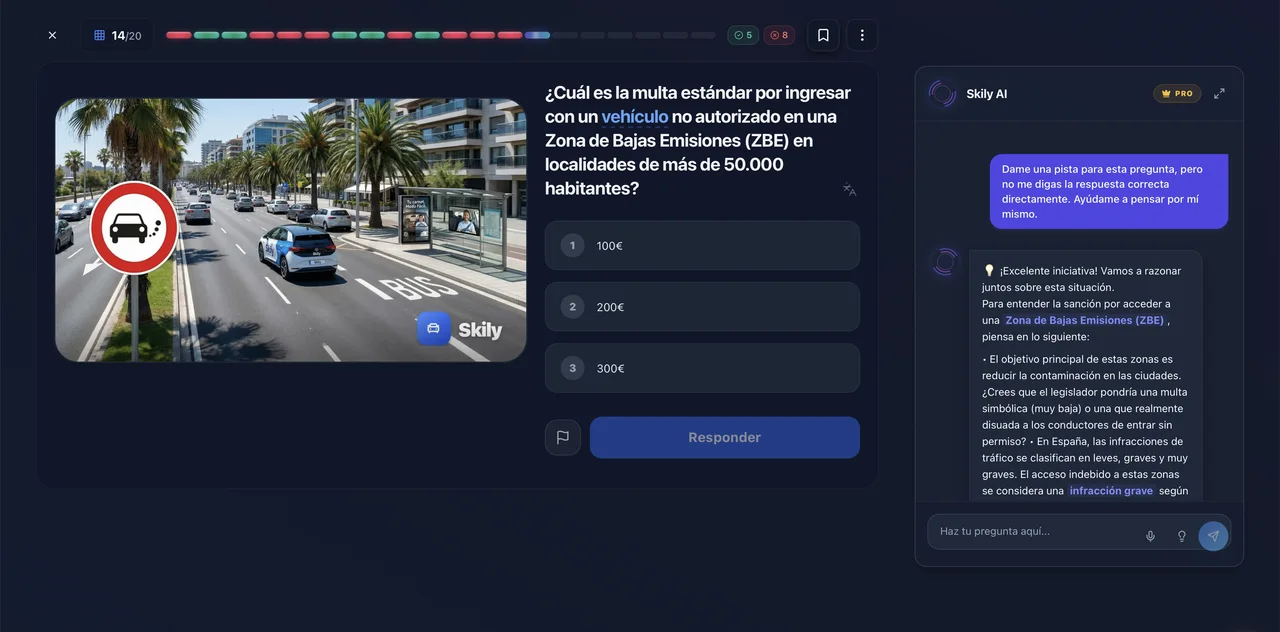Click the green correct answers counter showing 5
Viewport: 1280px width, 632px height.
coord(743,35)
